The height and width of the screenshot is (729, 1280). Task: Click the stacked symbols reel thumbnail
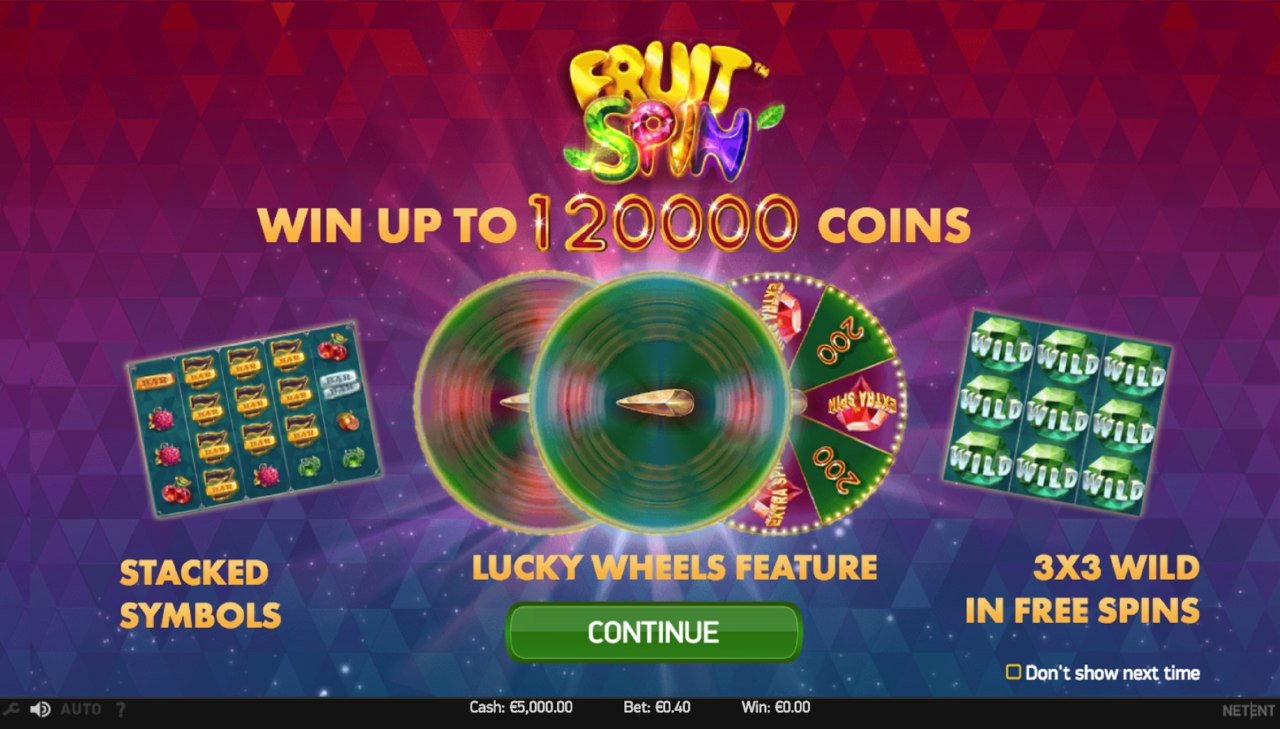(255, 417)
